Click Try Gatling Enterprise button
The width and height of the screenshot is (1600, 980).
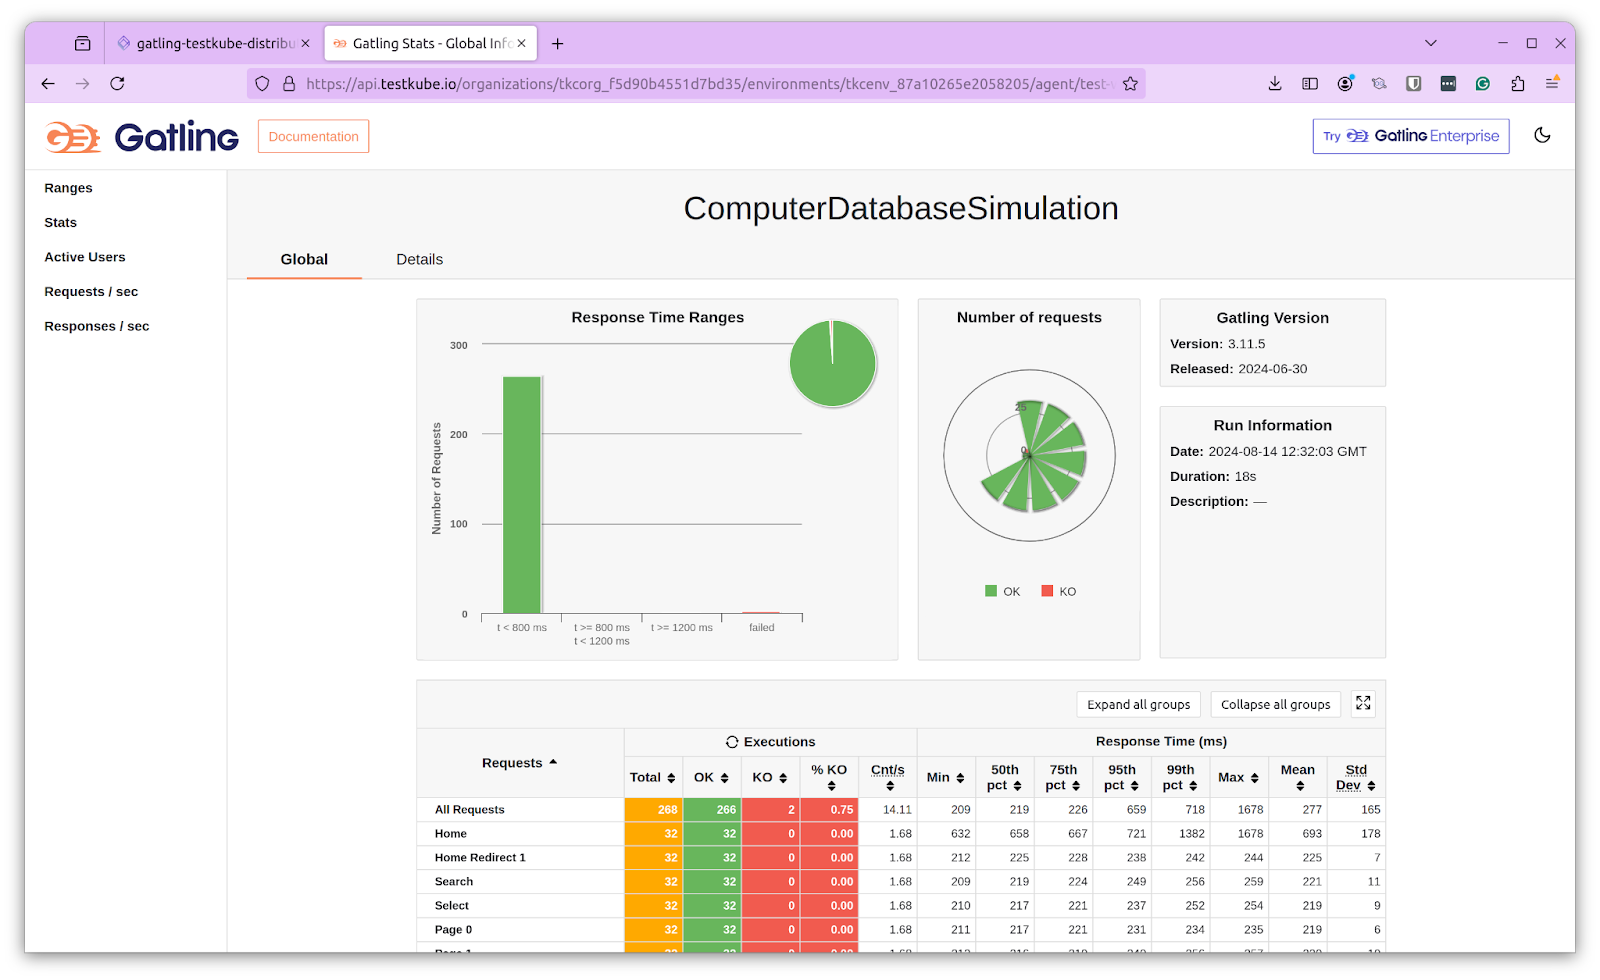1410,136
